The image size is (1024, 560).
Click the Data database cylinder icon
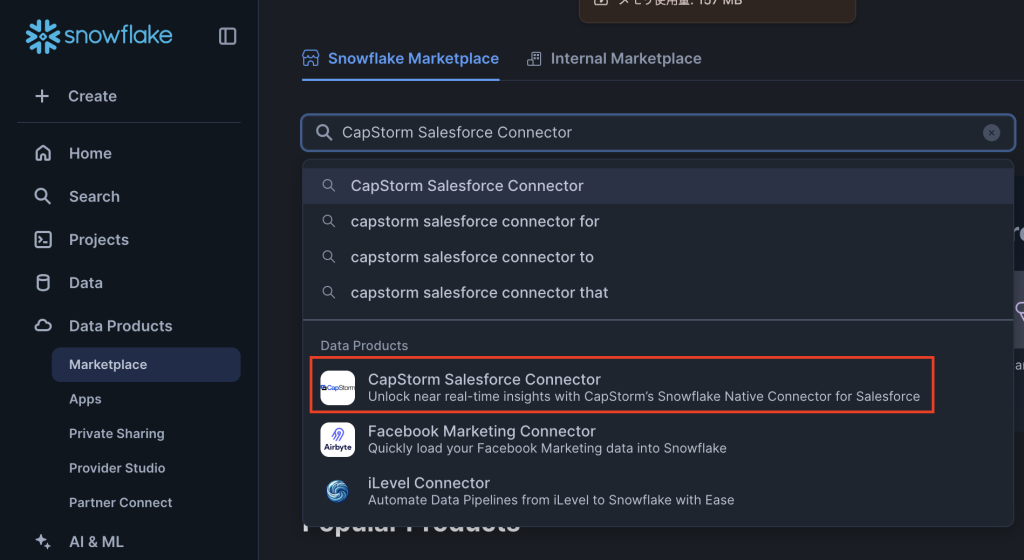click(43, 283)
